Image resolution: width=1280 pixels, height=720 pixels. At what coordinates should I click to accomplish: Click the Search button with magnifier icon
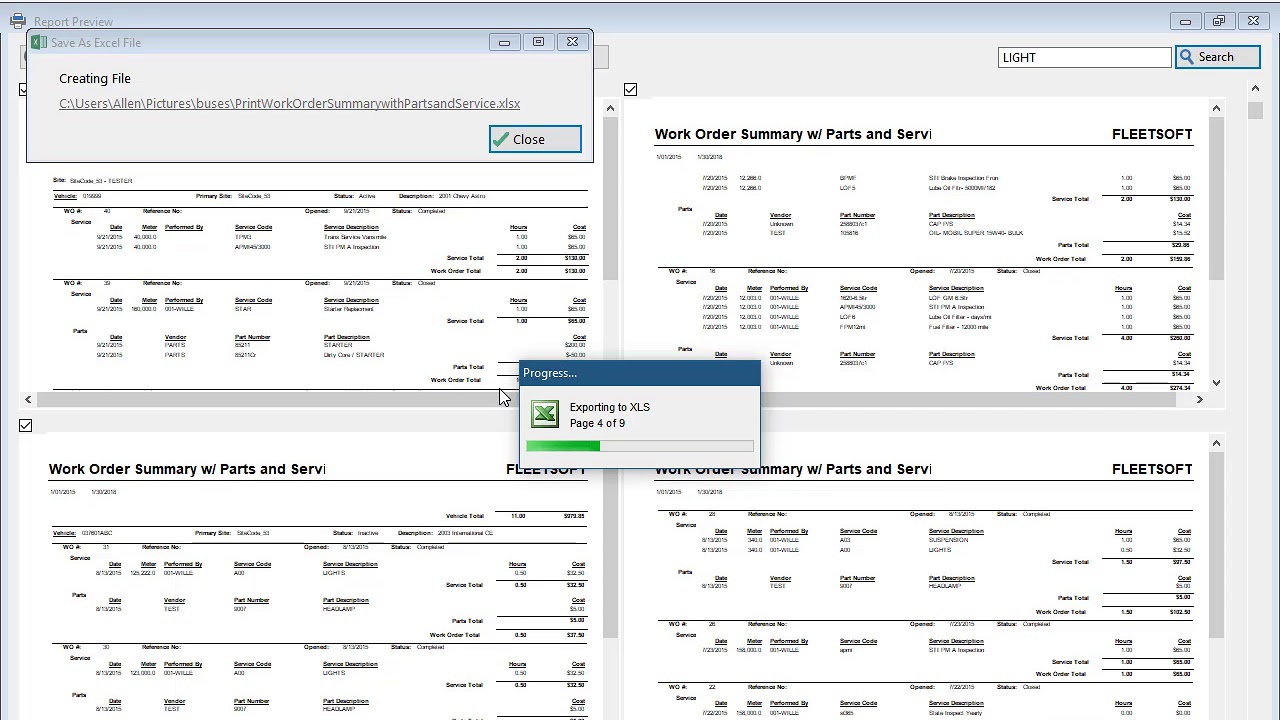coord(1217,57)
